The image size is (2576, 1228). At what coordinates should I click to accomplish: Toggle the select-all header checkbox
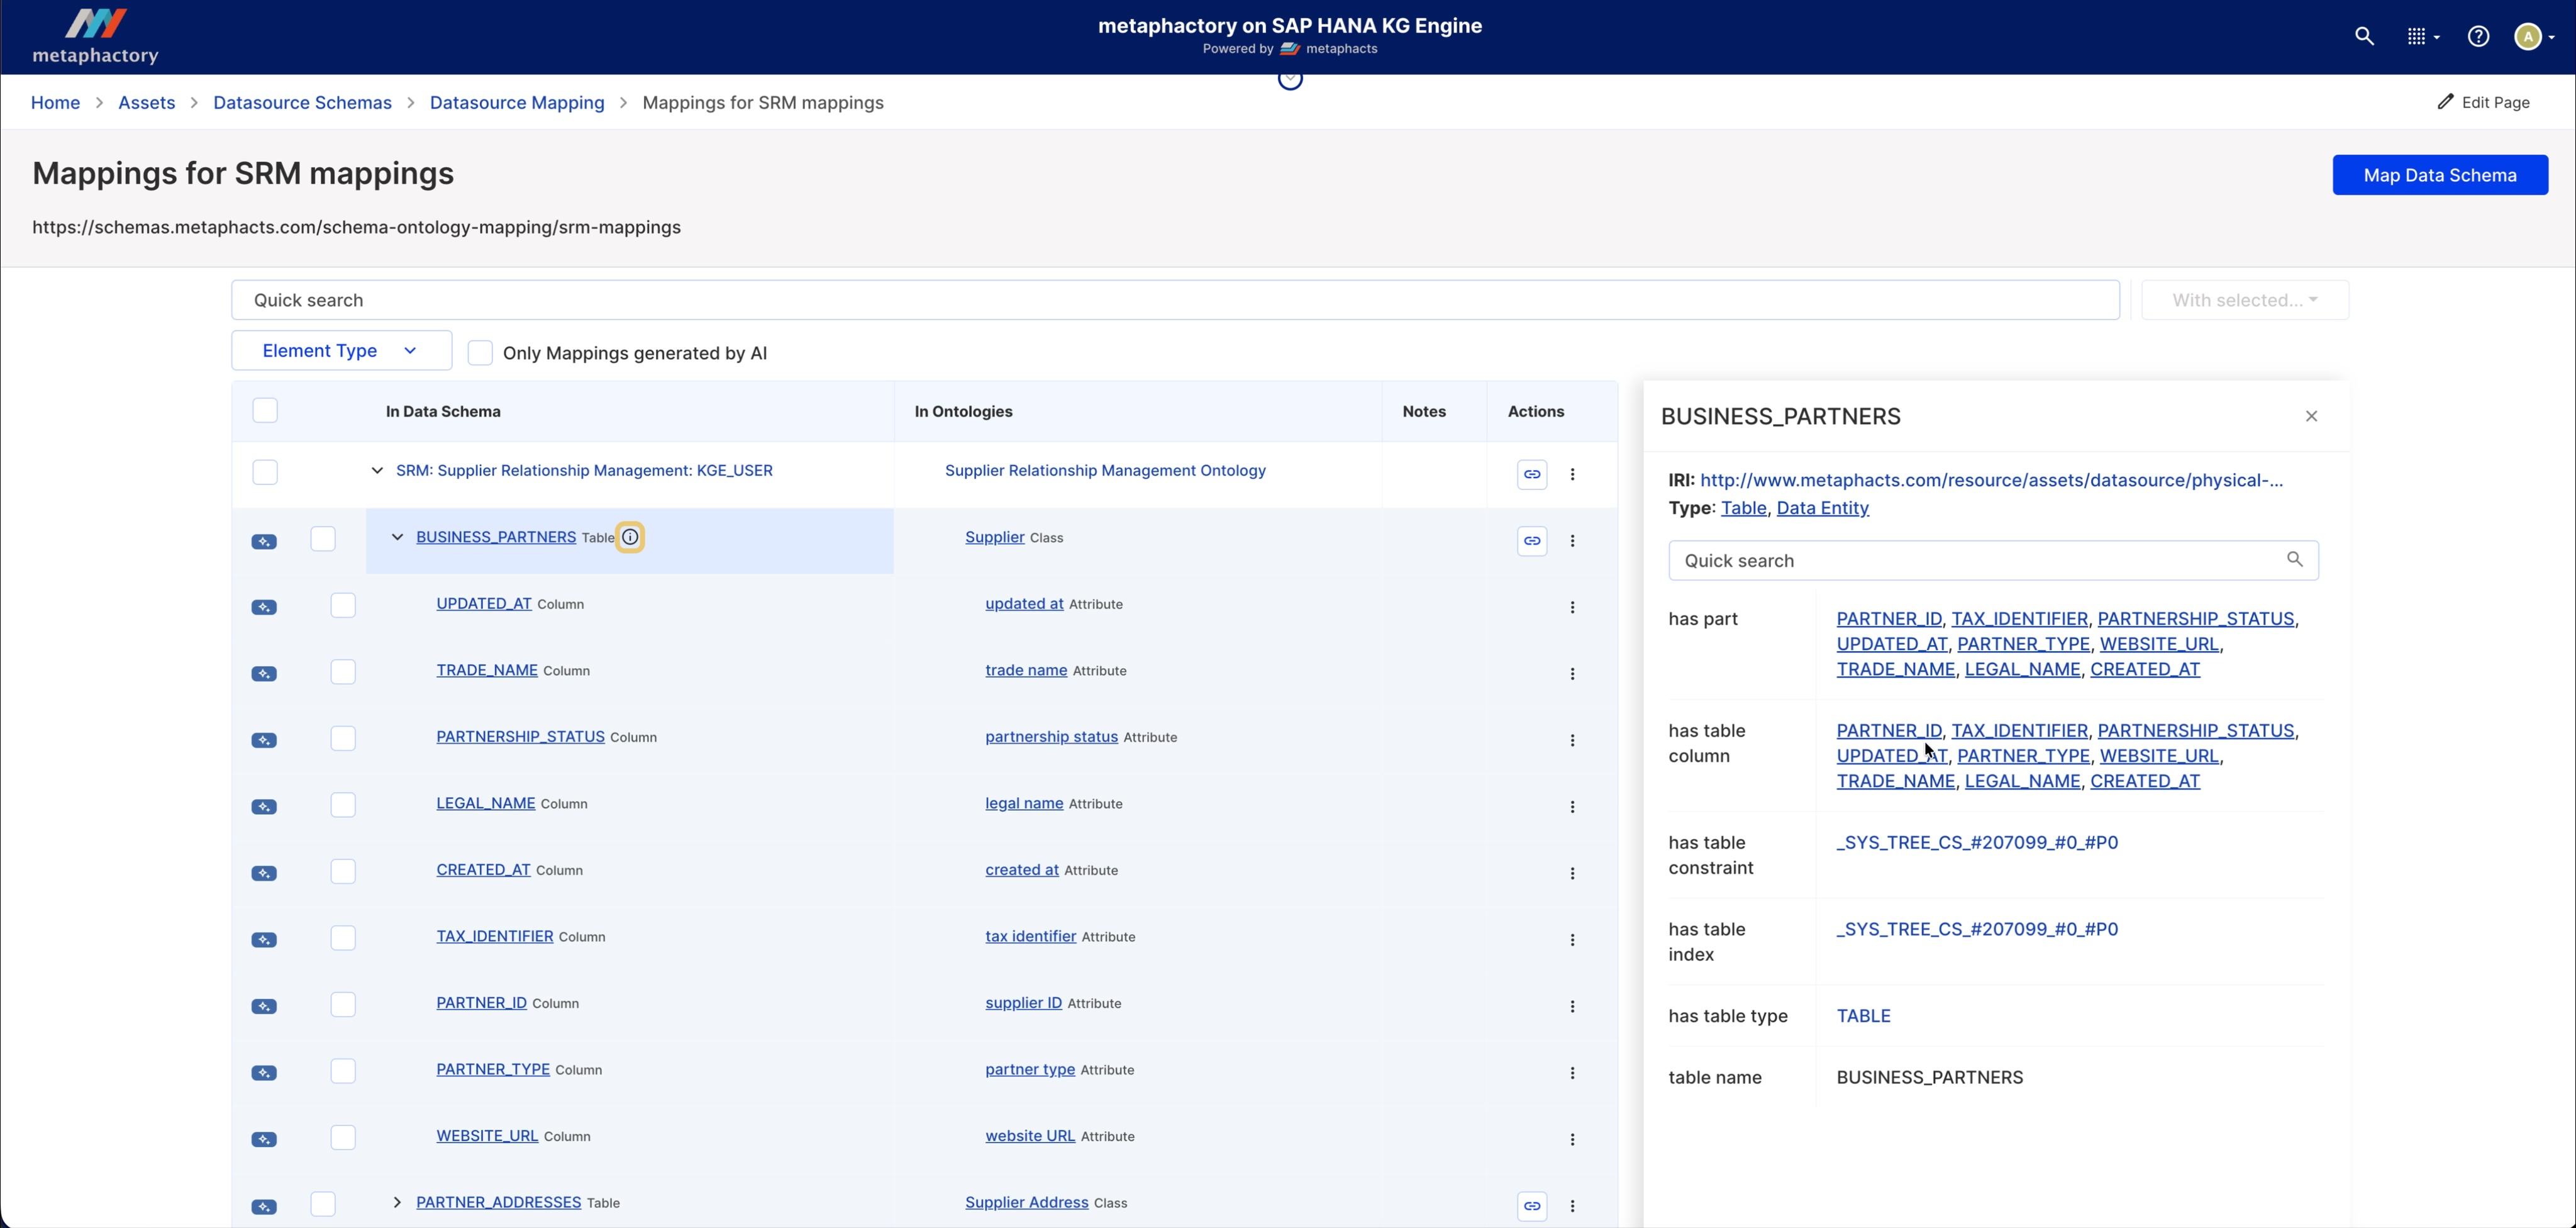(x=265, y=411)
